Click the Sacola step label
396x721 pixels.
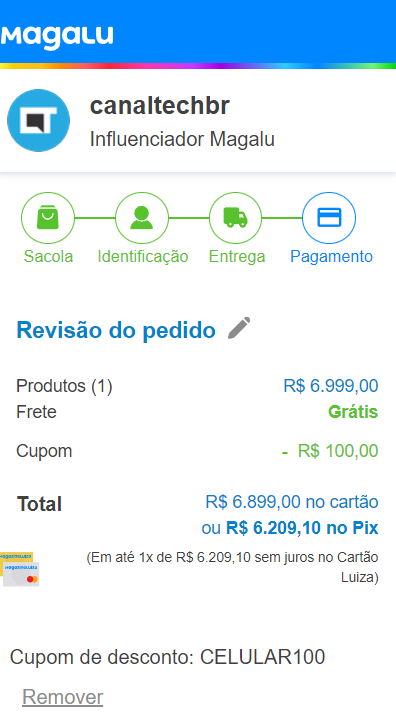coord(48,256)
